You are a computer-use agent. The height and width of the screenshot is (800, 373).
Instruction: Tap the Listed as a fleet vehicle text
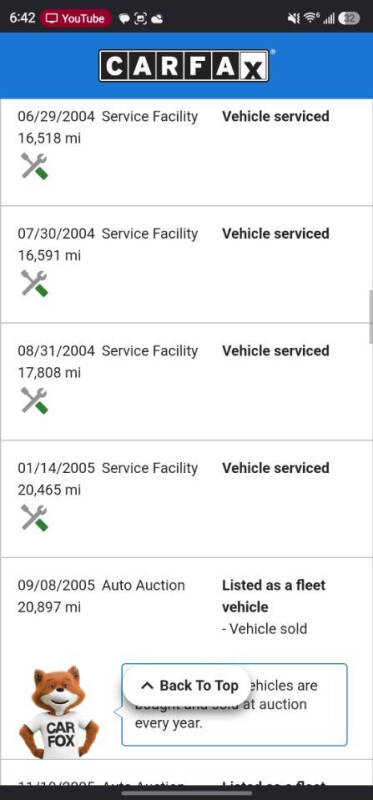pos(273,596)
